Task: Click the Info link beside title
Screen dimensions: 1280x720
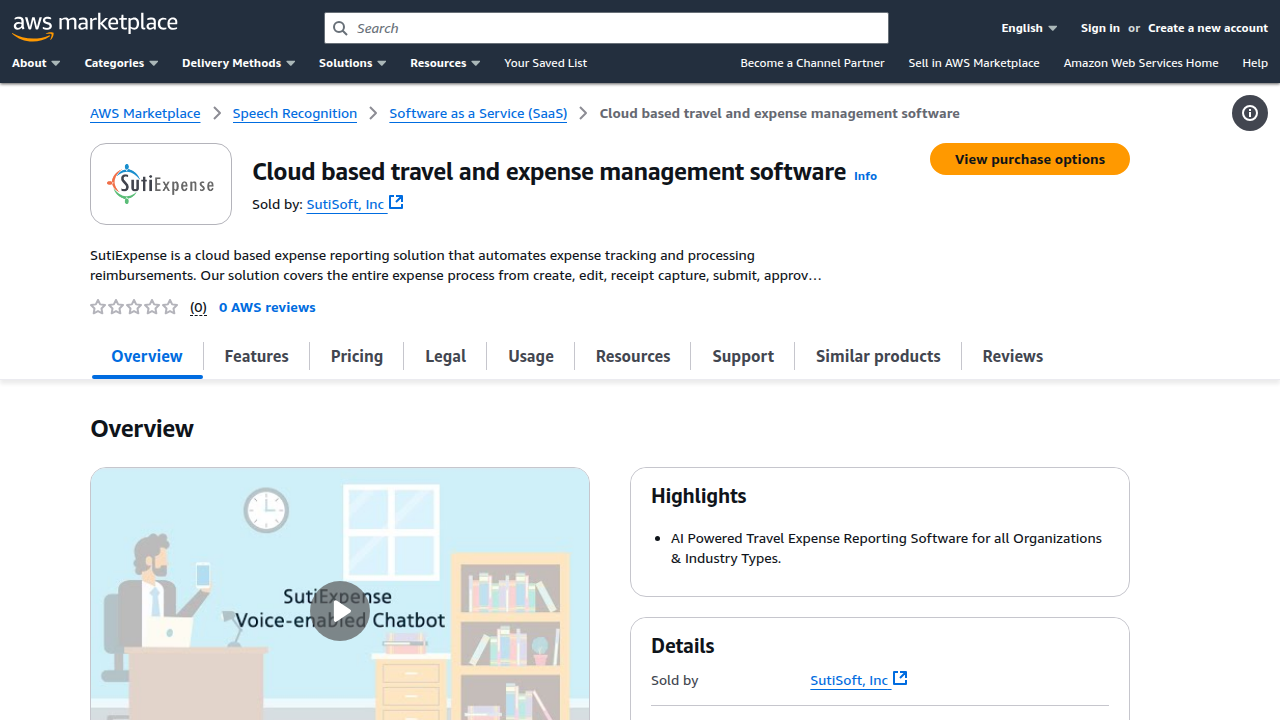Action: (865, 176)
